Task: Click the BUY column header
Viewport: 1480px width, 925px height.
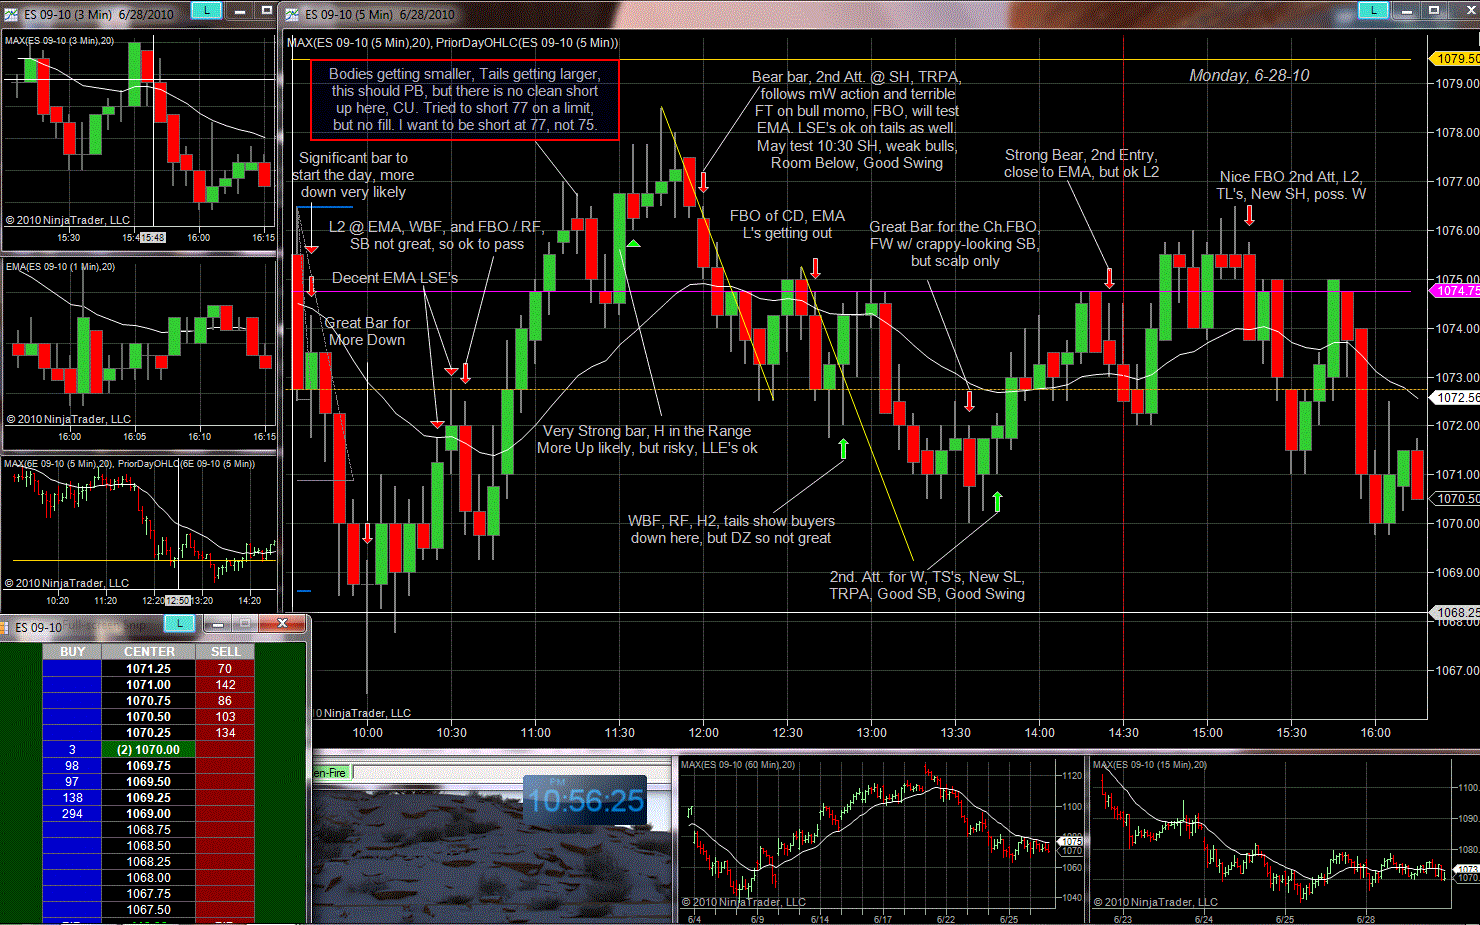Action: [72, 652]
